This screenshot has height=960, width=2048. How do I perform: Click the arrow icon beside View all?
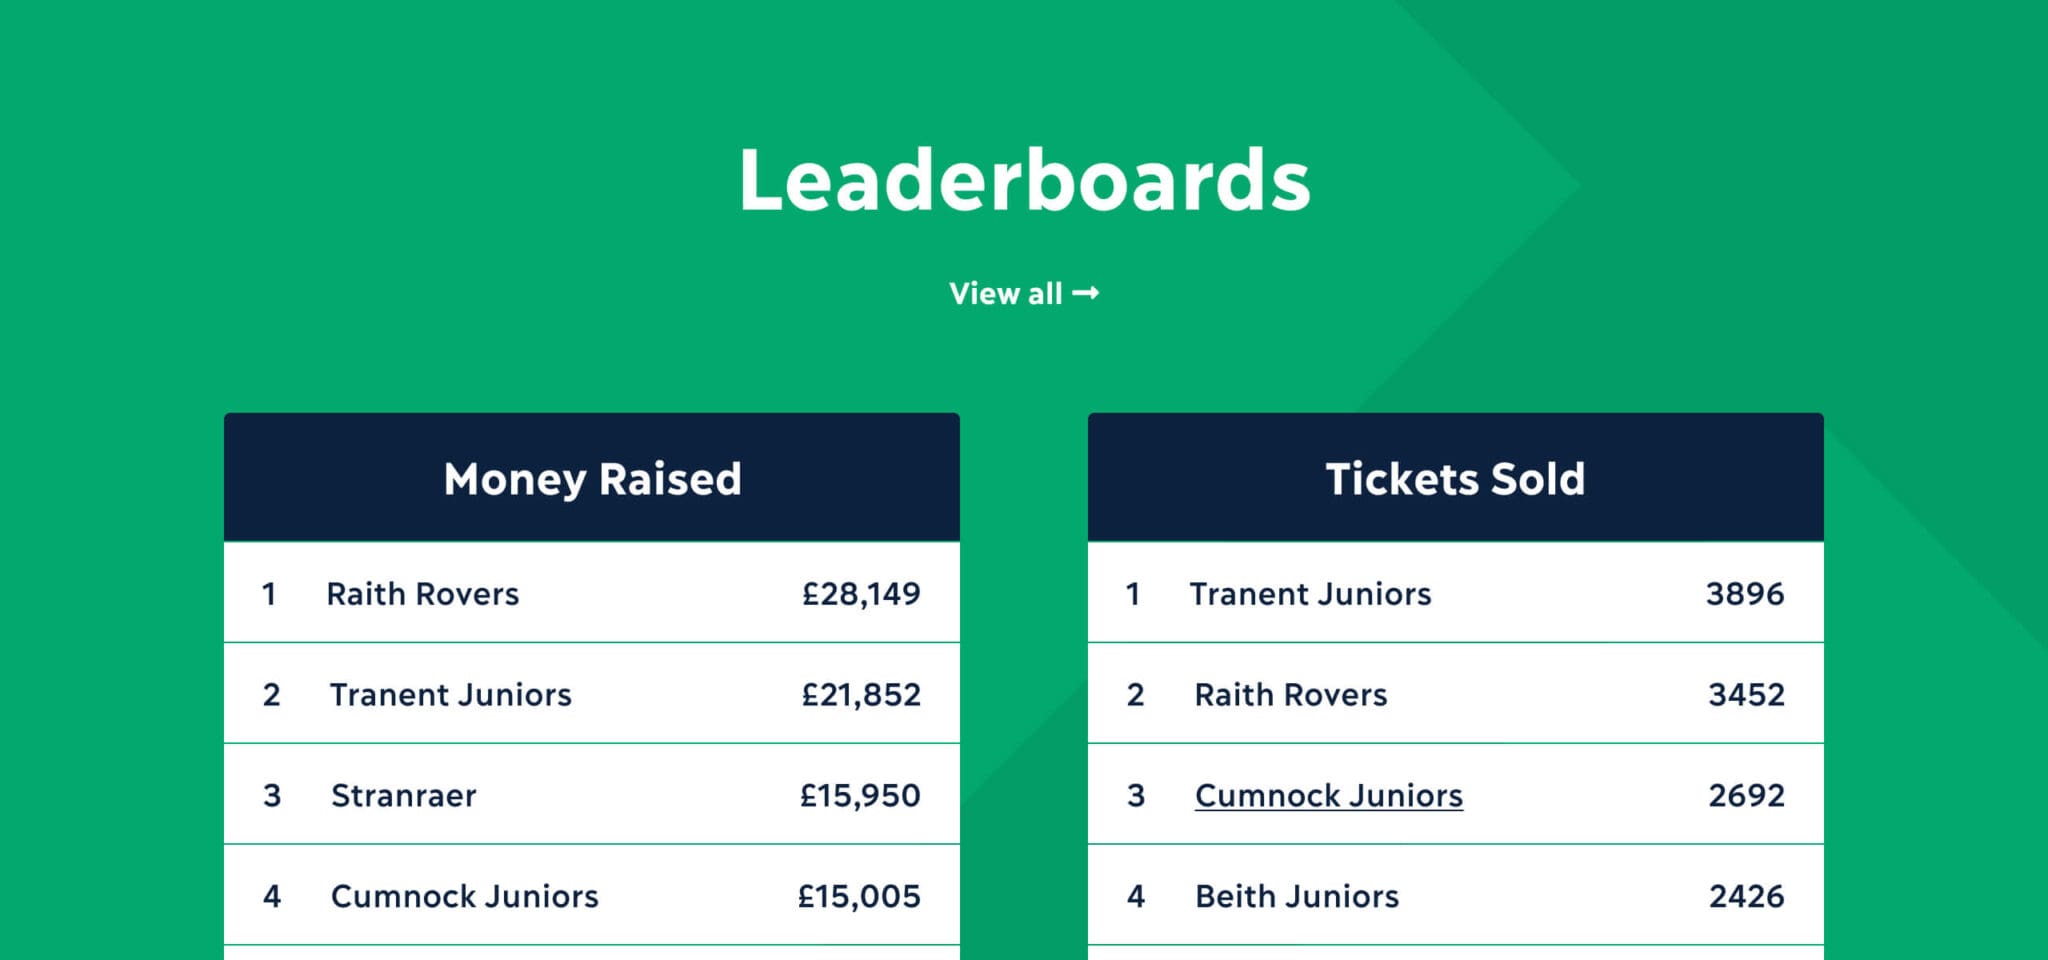pos(1086,293)
